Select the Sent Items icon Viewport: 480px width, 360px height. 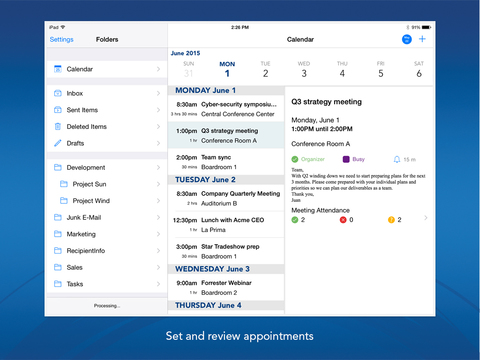[x=58, y=110]
